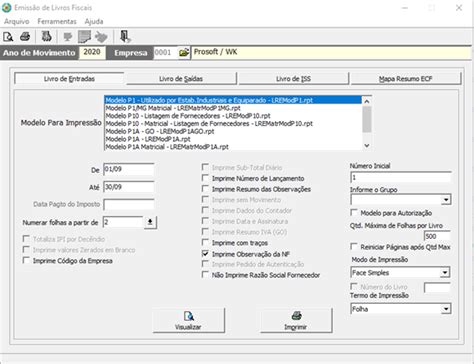Select Modelo P1A - GO row

click(233, 131)
